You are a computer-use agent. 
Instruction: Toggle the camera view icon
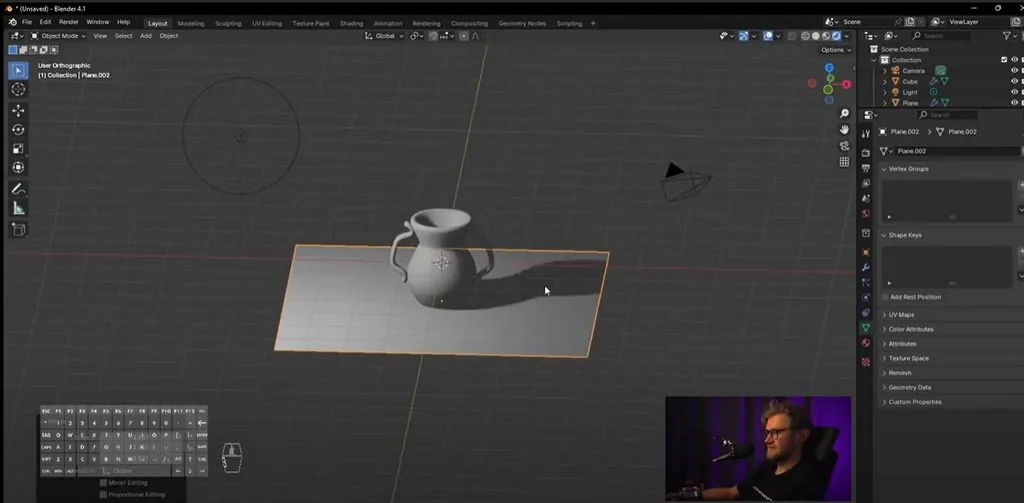[844, 145]
